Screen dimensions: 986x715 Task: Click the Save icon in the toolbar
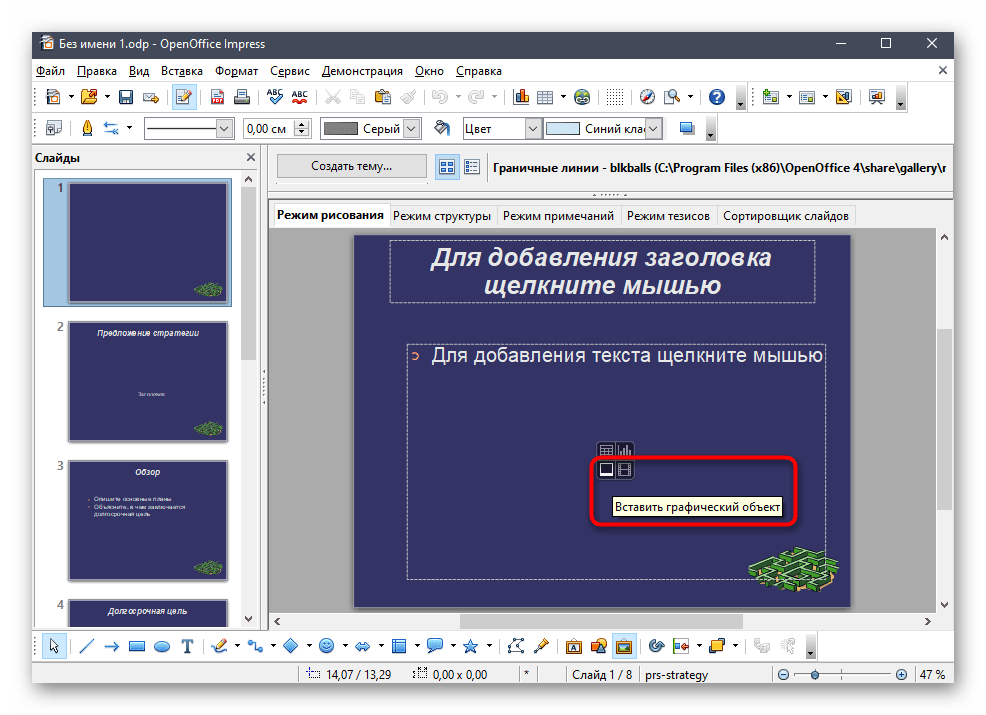tap(126, 97)
